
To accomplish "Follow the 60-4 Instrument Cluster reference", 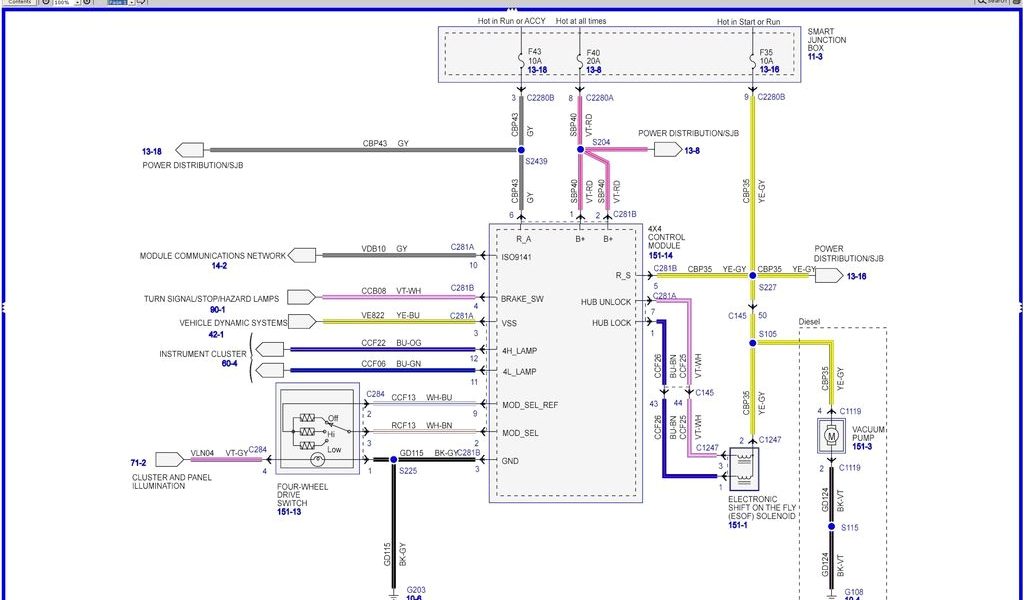I will tap(229, 363).
